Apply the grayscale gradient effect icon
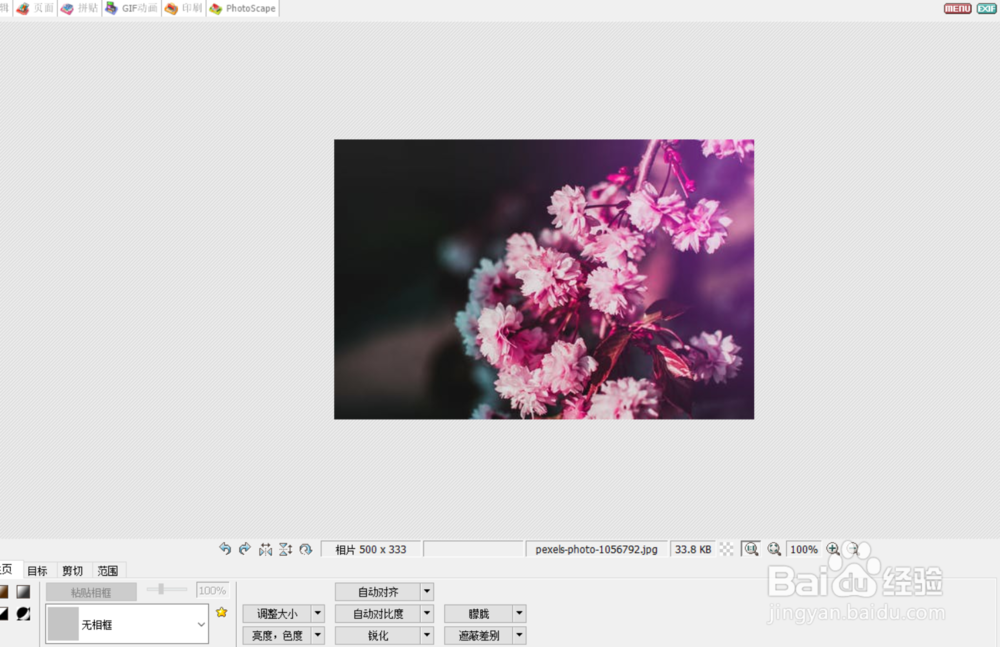 tap(24, 592)
